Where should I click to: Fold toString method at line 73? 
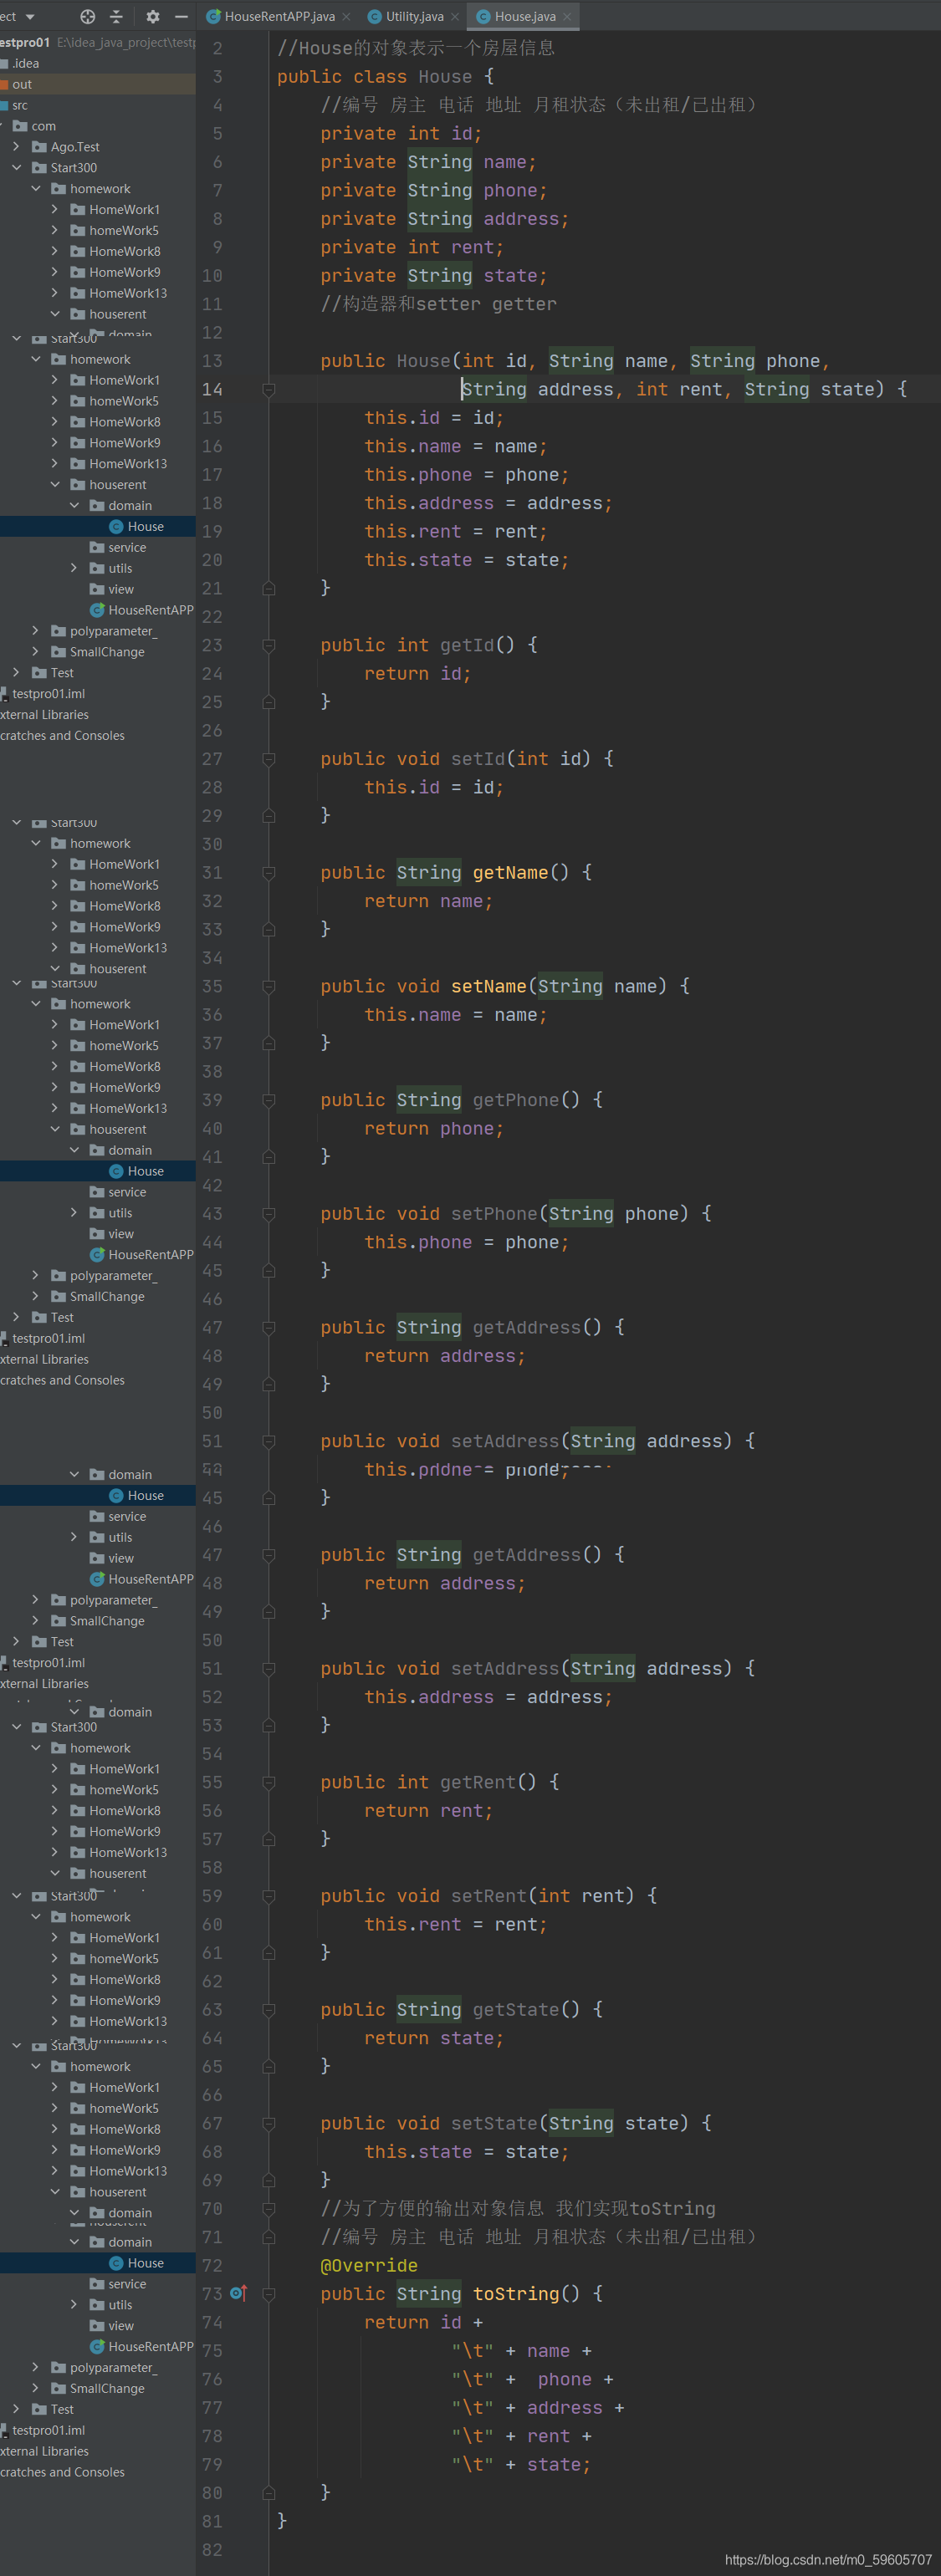click(x=268, y=2294)
